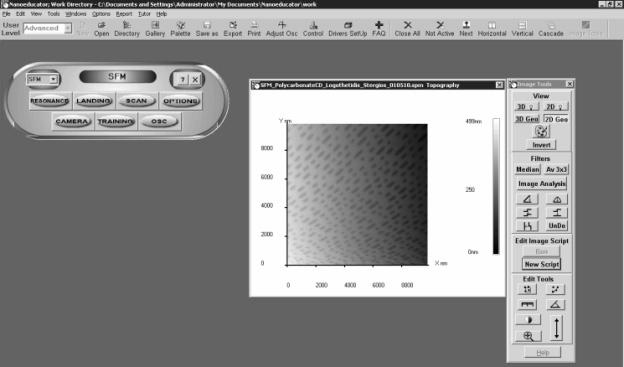The image size is (624, 367).
Task: Click the surface subtraction dome icon
Action: point(556,199)
